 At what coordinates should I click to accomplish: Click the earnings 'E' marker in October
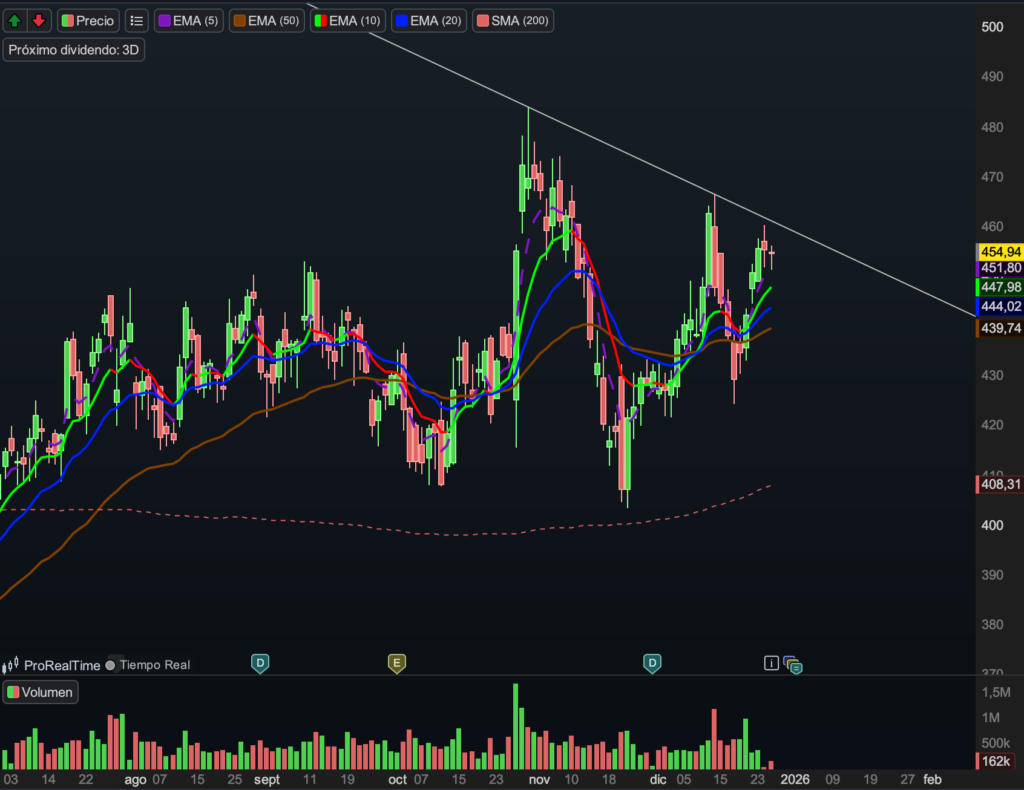click(x=397, y=662)
